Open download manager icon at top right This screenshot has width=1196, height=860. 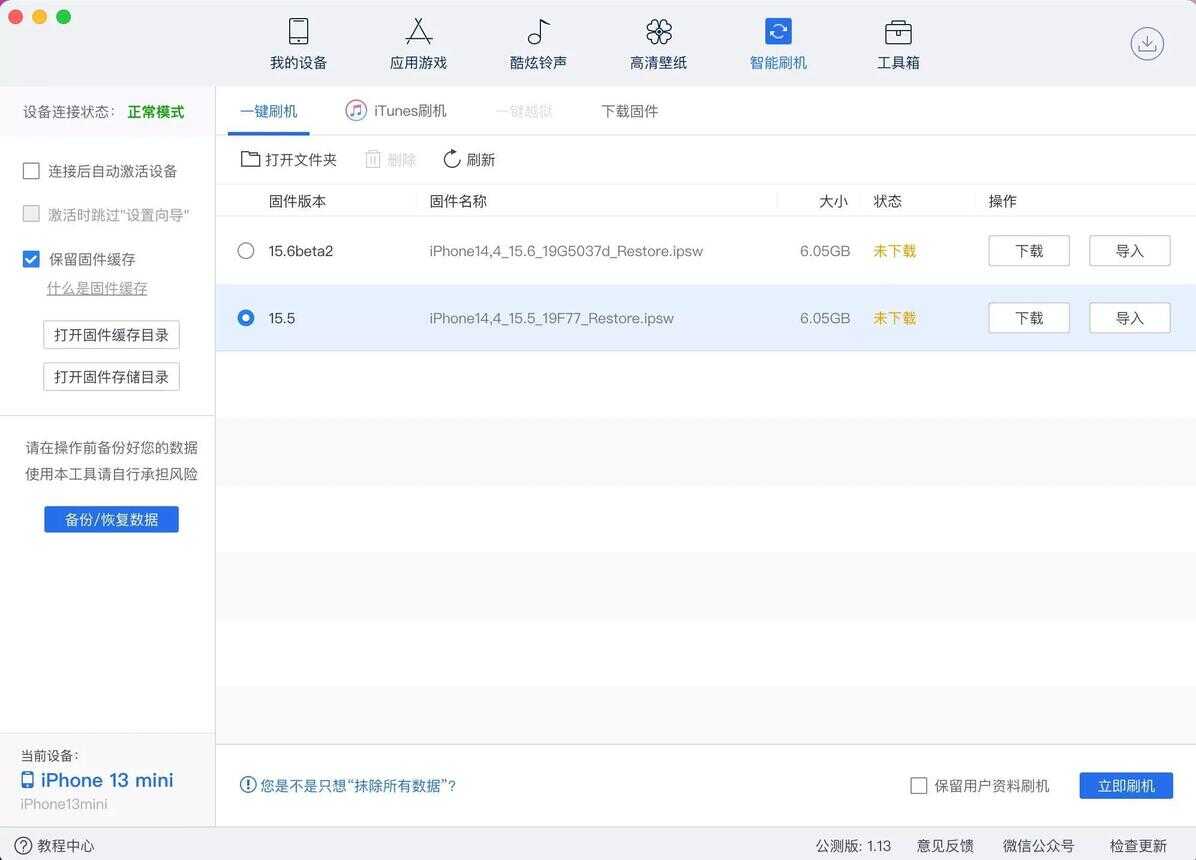coord(1147,43)
